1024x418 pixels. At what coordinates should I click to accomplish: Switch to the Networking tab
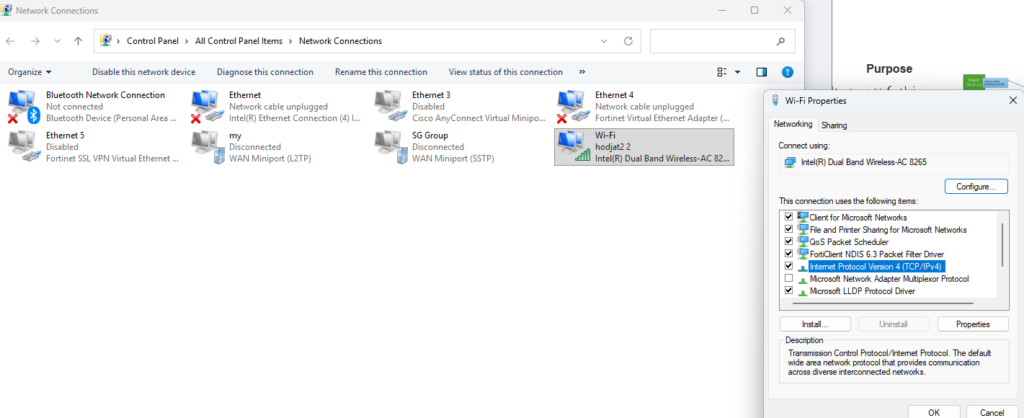793,124
